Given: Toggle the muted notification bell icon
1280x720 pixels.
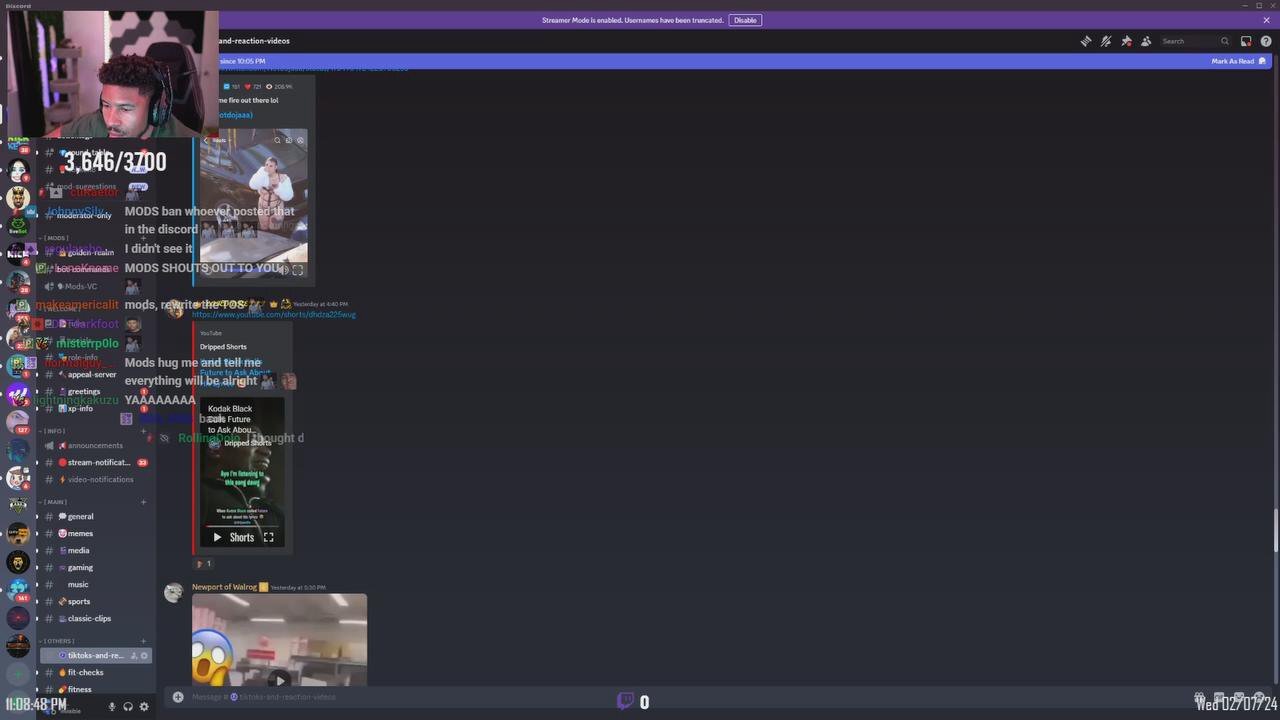Looking at the screenshot, I should point(1106,41).
